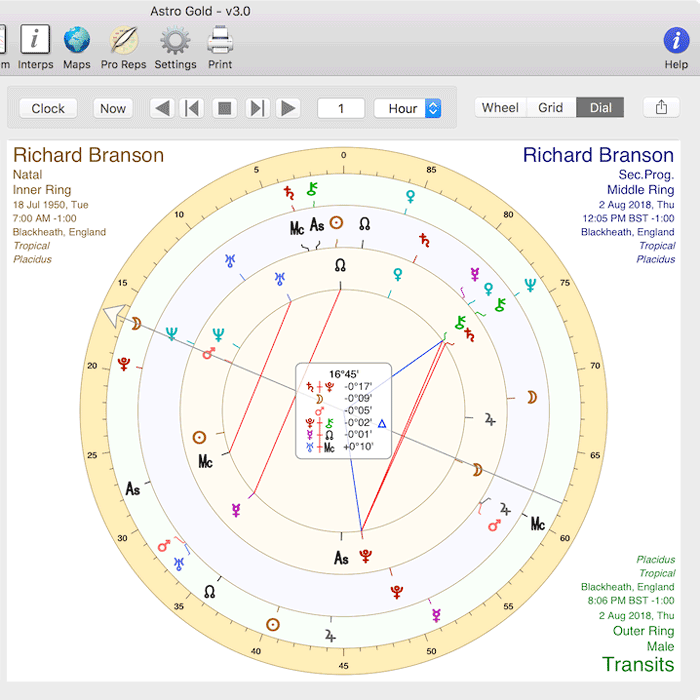Select the transiting Sun glyph in outer ring
This screenshot has height=700, width=700.
click(273, 624)
